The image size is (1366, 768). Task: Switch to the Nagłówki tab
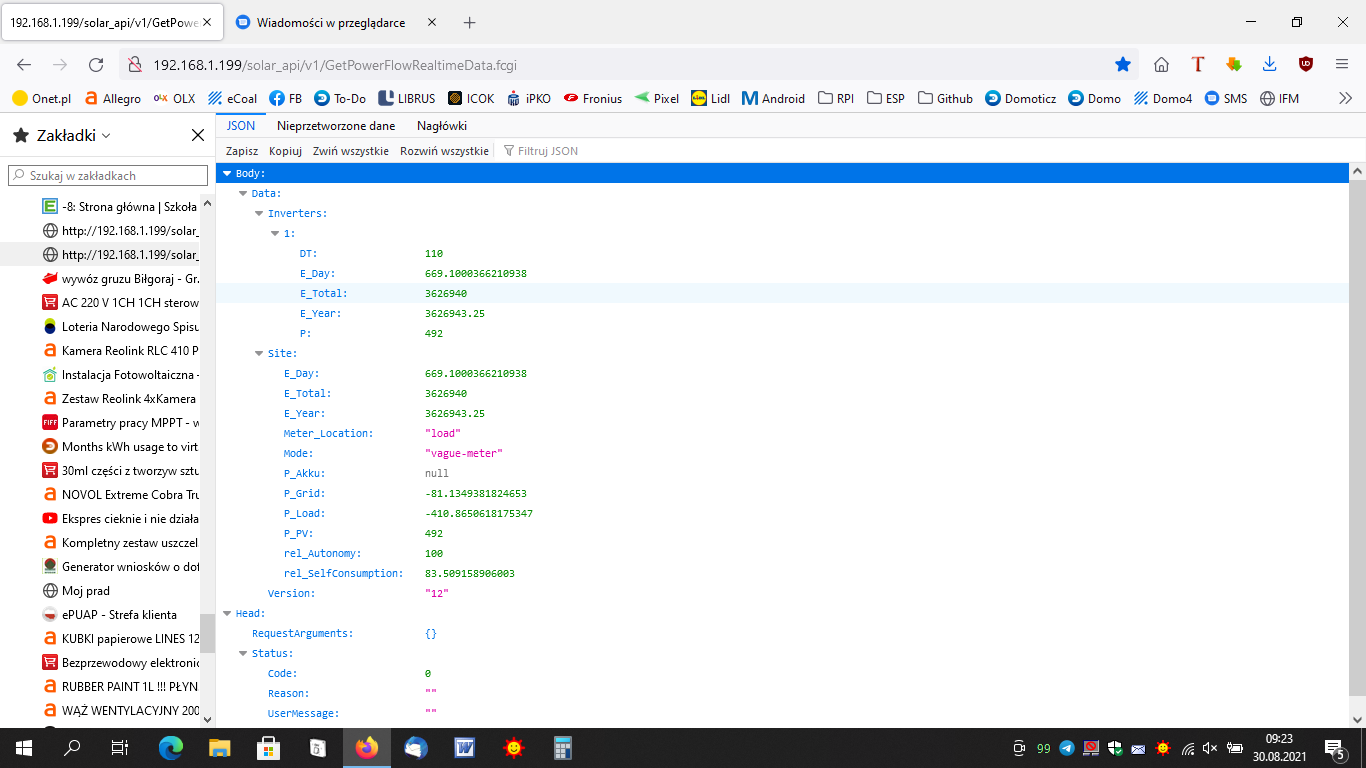[x=442, y=126]
